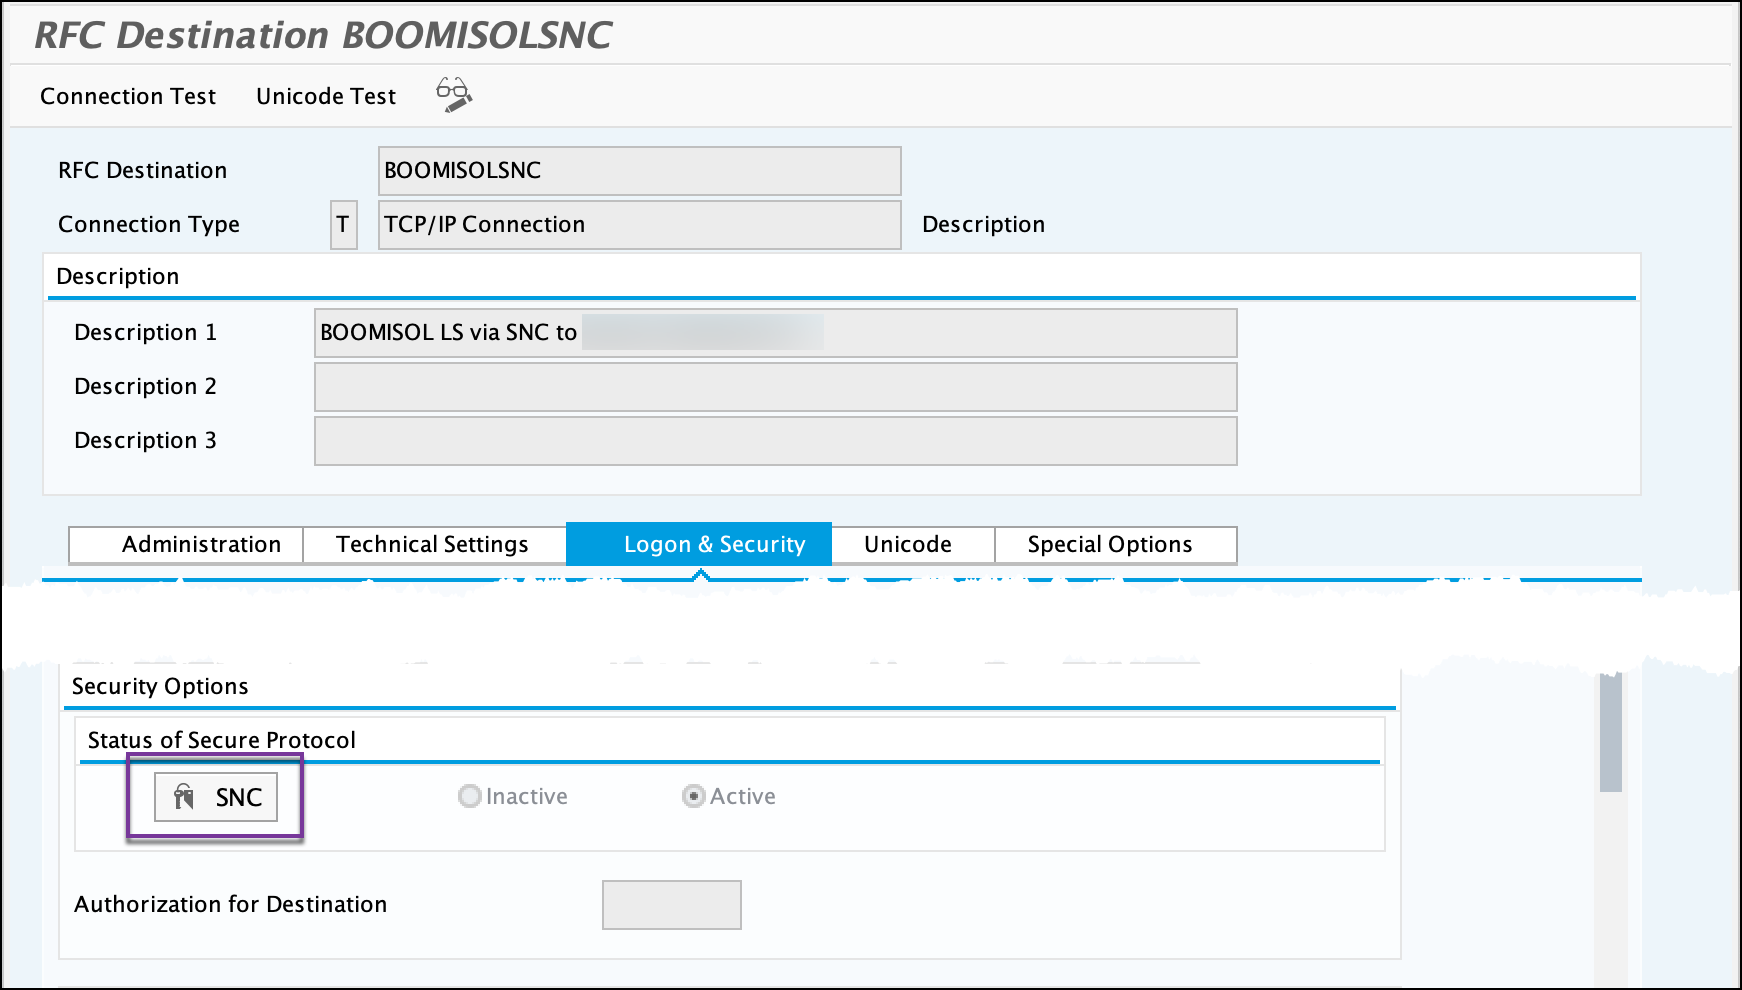
Task: Click the Authorization for Destination field
Action: coord(671,904)
